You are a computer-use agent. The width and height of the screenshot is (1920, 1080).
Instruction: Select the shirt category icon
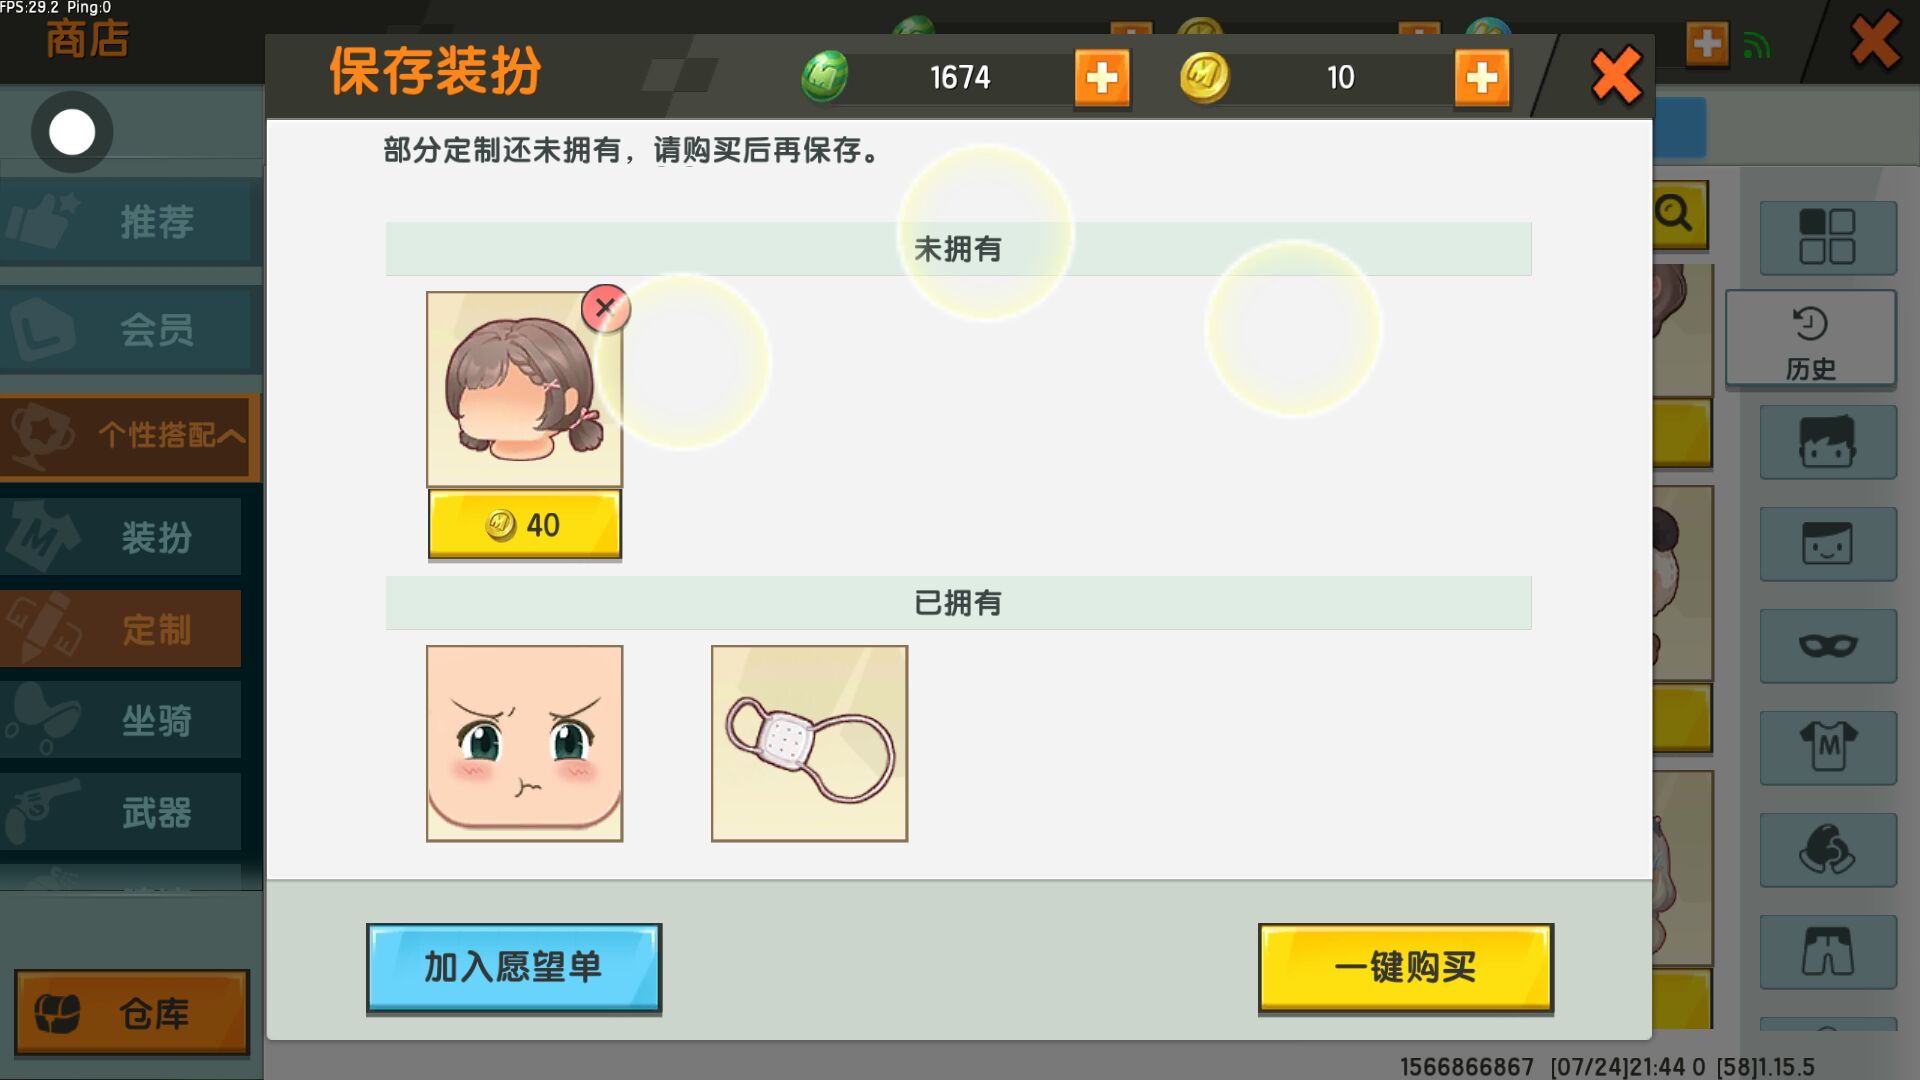coord(1828,748)
